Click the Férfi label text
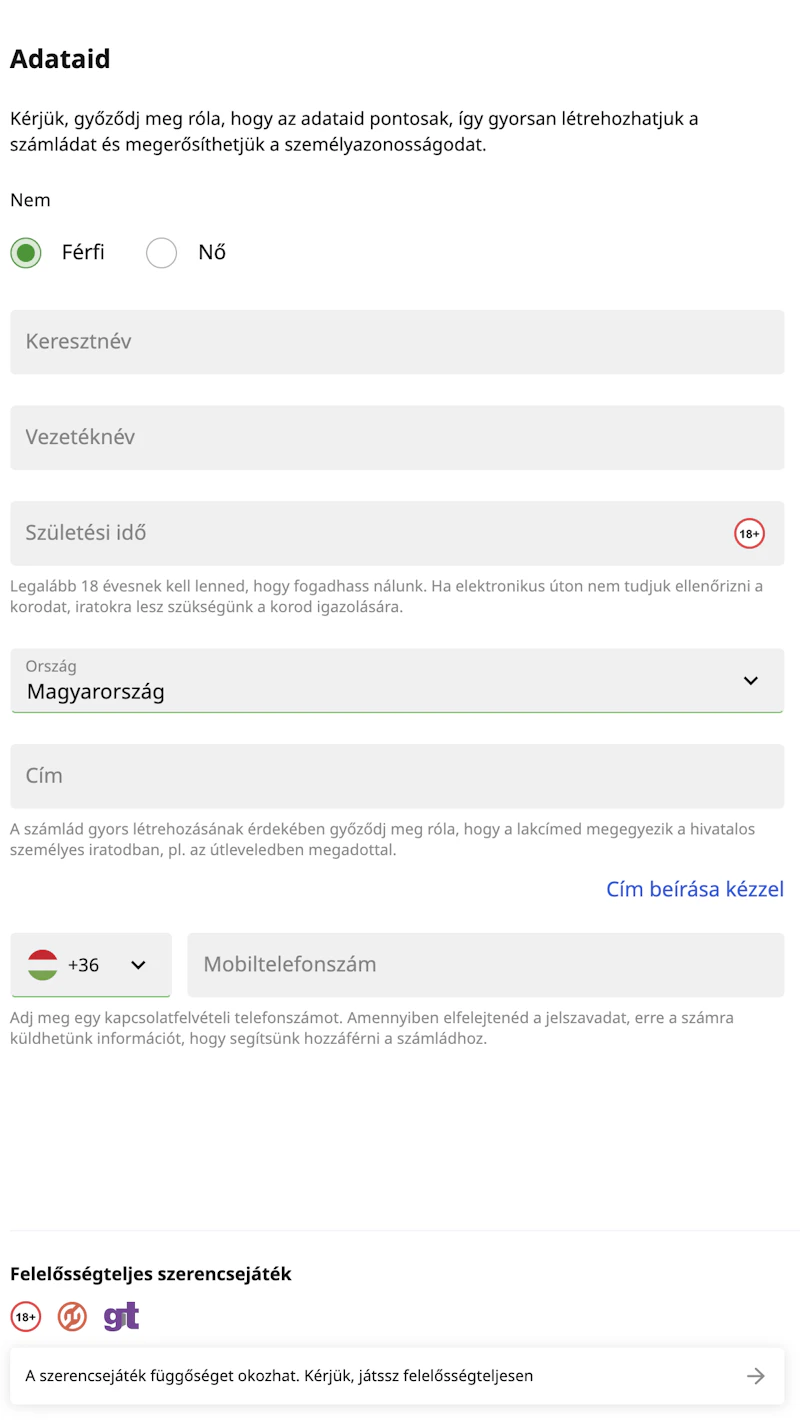 83,253
